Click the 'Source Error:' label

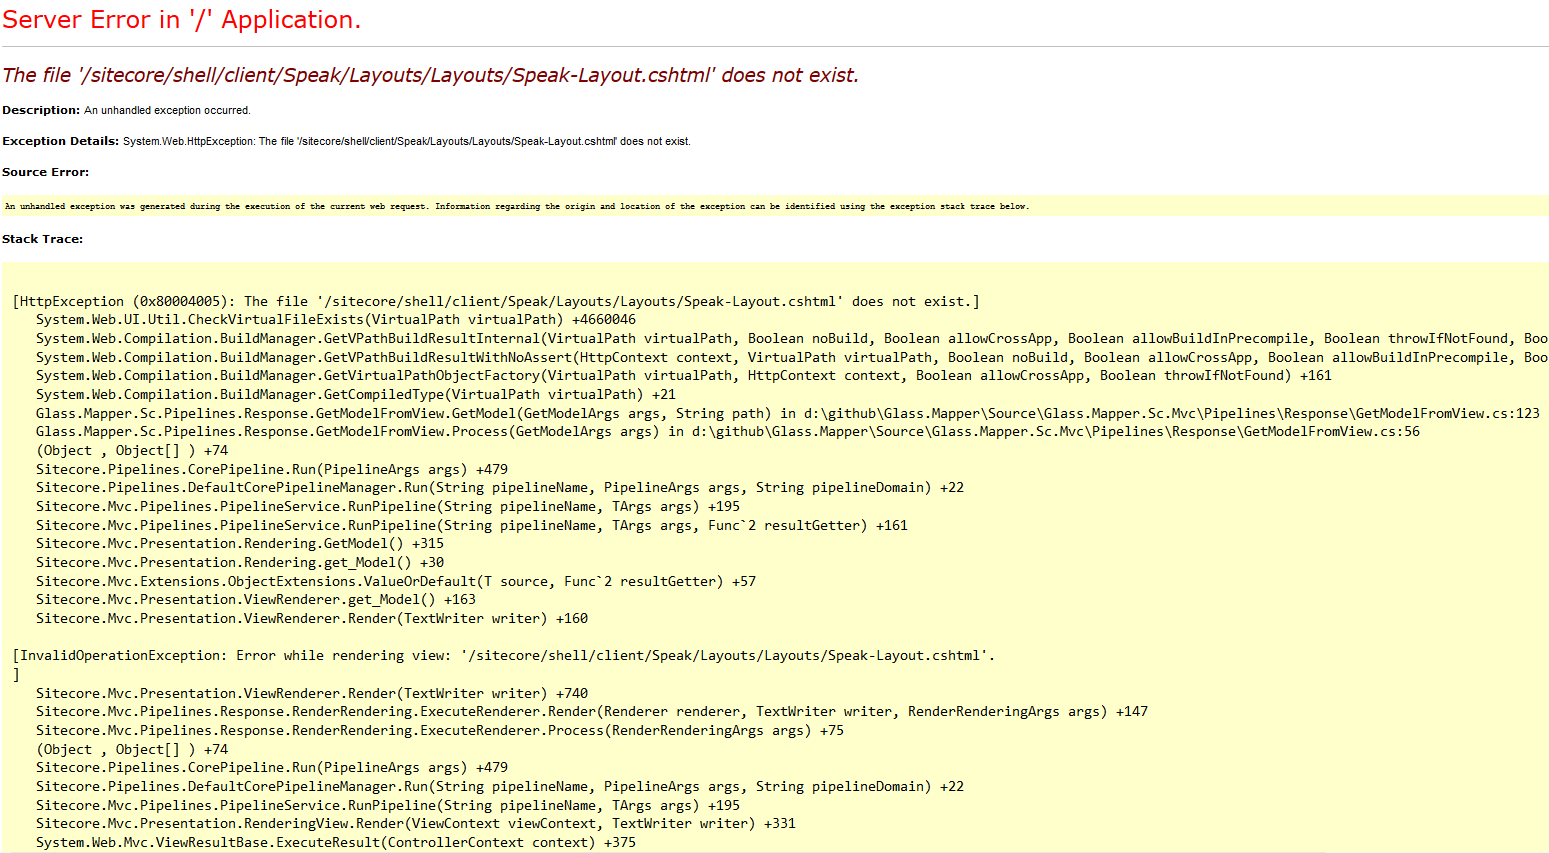[x=46, y=172]
